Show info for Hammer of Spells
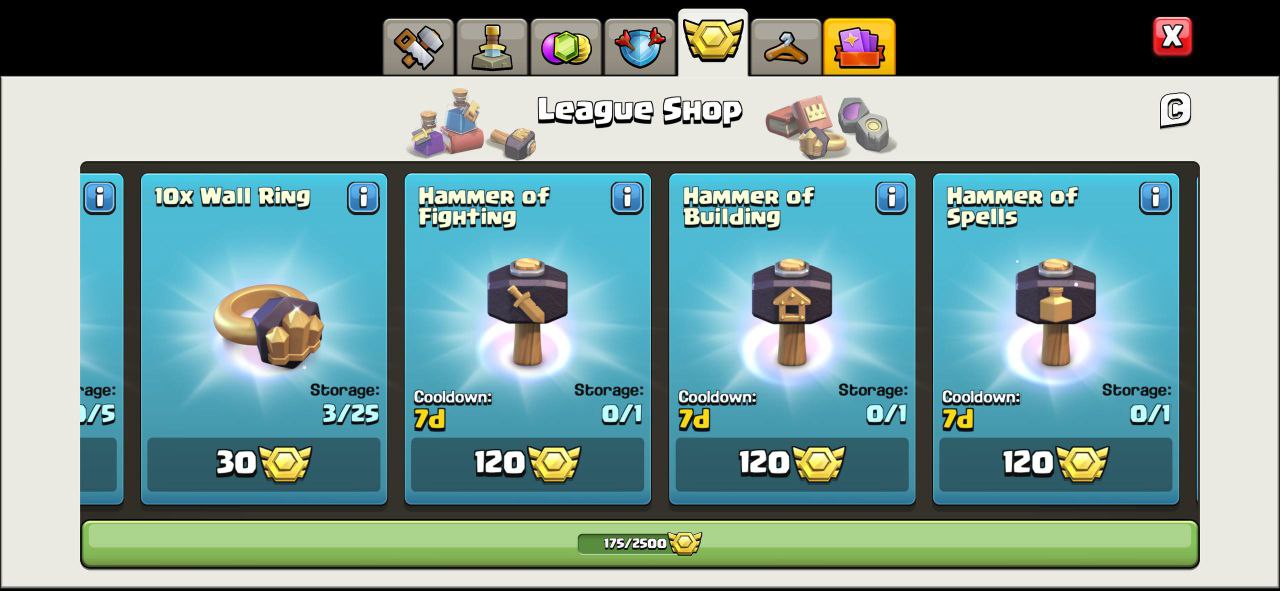Image resolution: width=1280 pixels, height=591 pixels. (1155, 198)
